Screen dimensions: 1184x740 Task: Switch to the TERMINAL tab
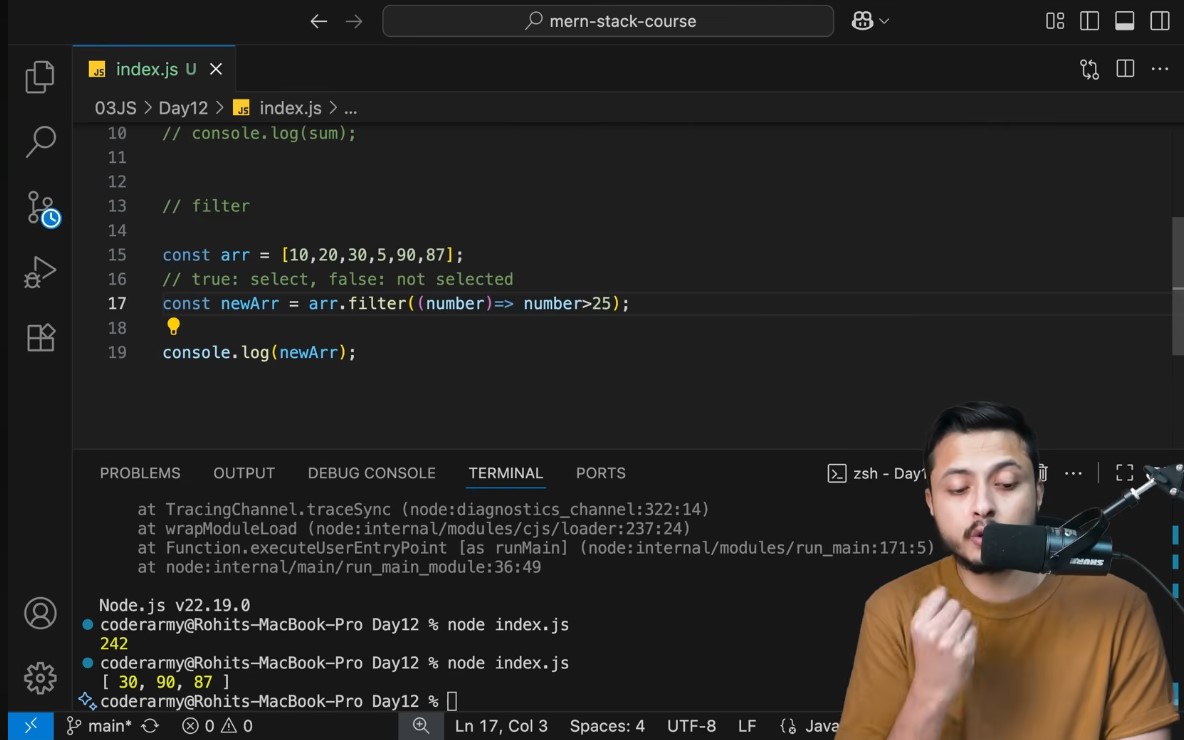[505, 473]
